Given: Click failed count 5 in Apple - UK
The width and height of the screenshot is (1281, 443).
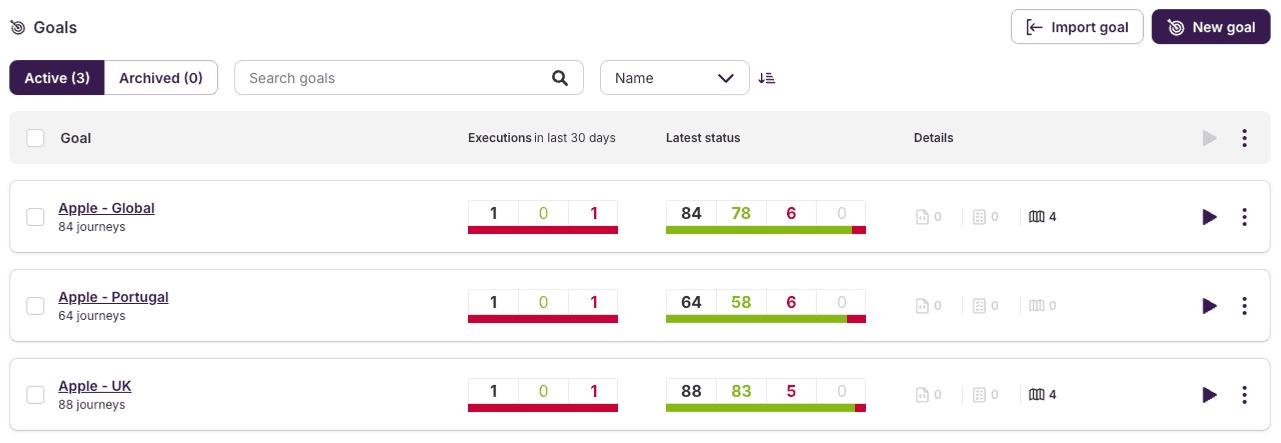Looking at the screenshot, I should [x=791, y=391].
